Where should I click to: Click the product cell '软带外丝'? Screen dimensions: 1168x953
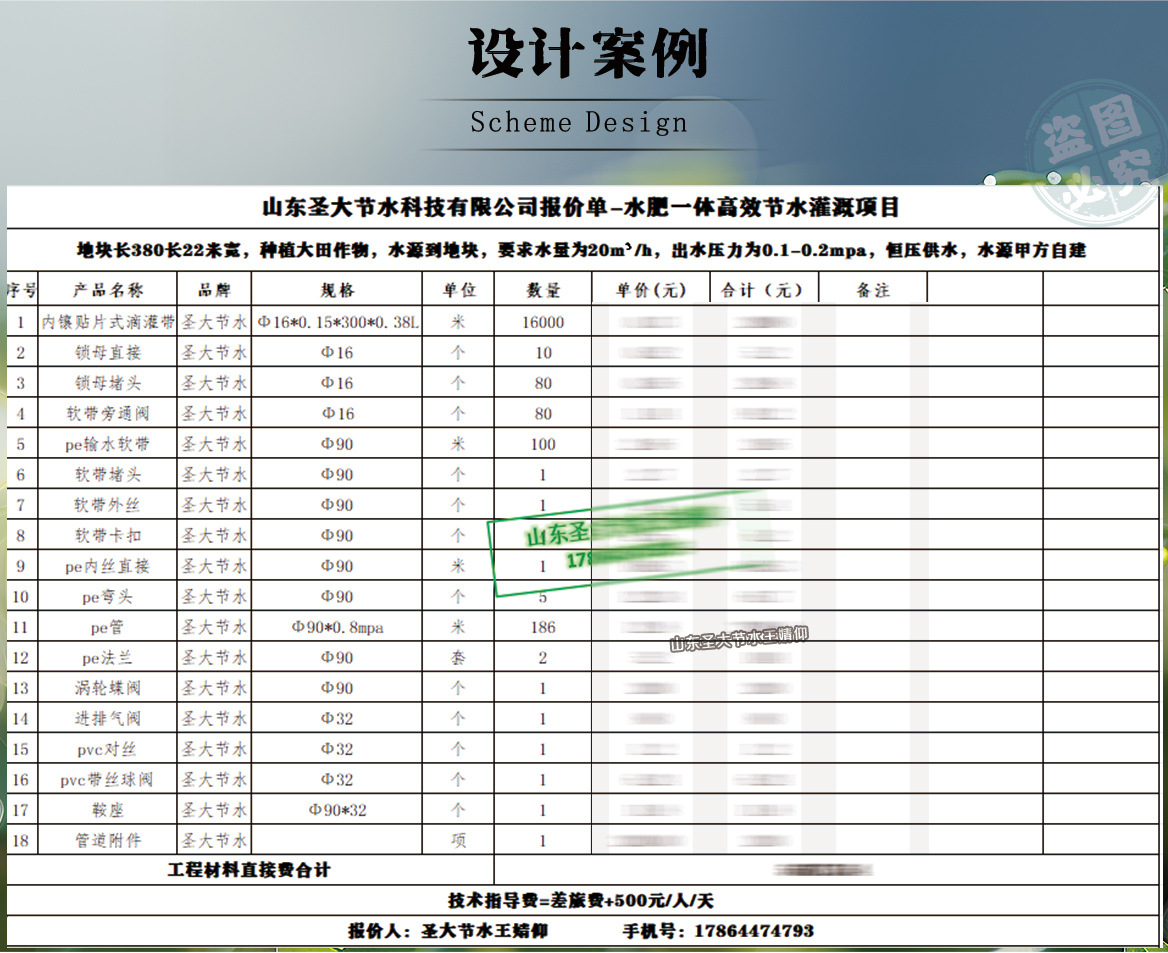(108, 505)
